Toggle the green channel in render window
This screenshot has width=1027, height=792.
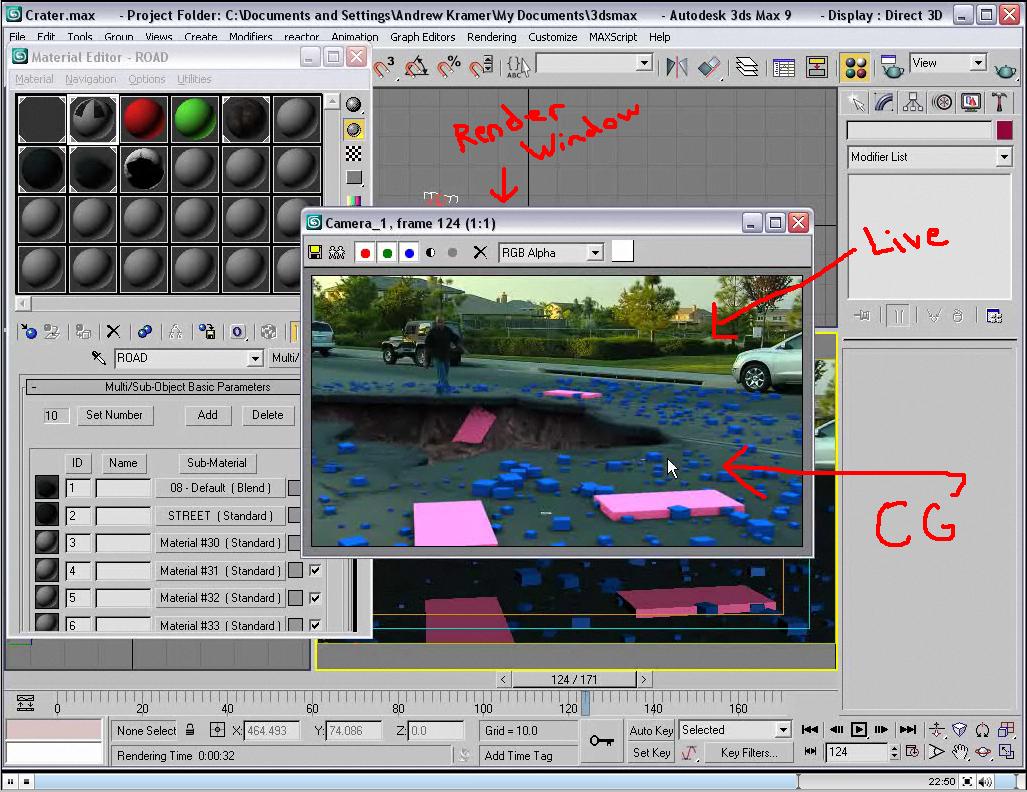(x=388, y=253)
